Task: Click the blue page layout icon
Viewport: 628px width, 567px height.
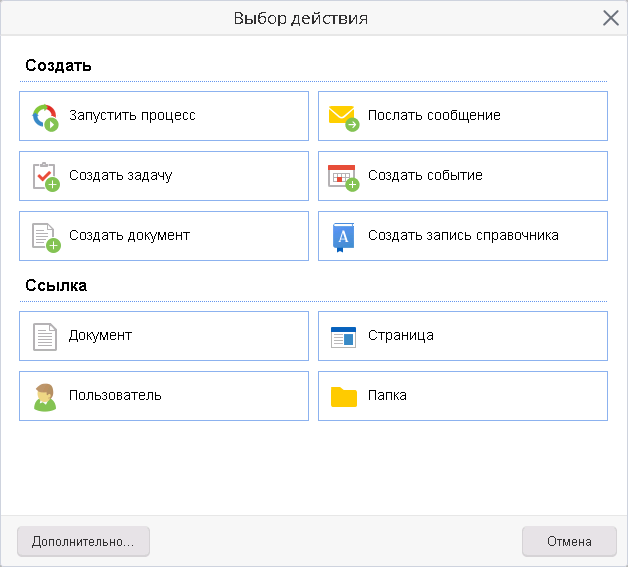Action: point(343,336)
